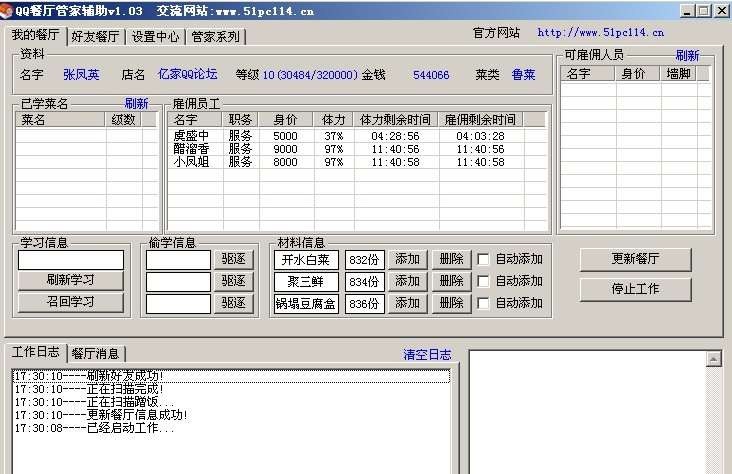Click the 836份 quantity field
Screen dimensions: 732x474
[365, 304]
